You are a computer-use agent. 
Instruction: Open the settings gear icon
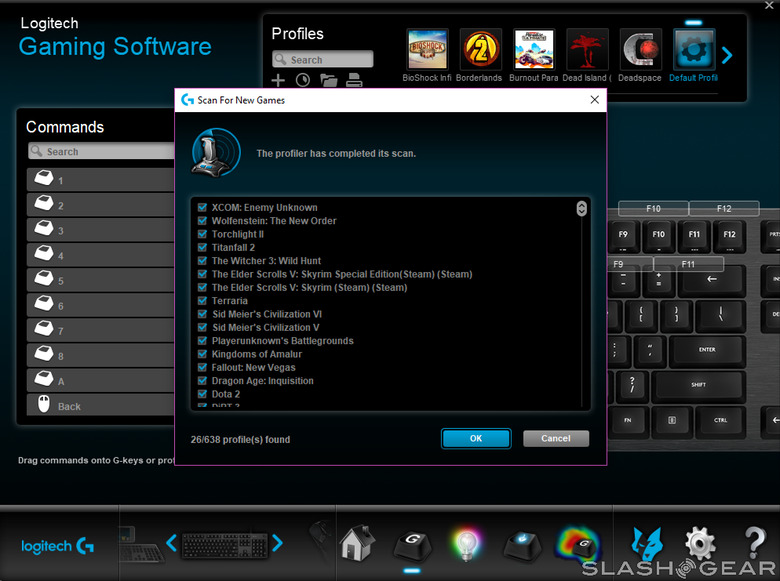[700, 544]
